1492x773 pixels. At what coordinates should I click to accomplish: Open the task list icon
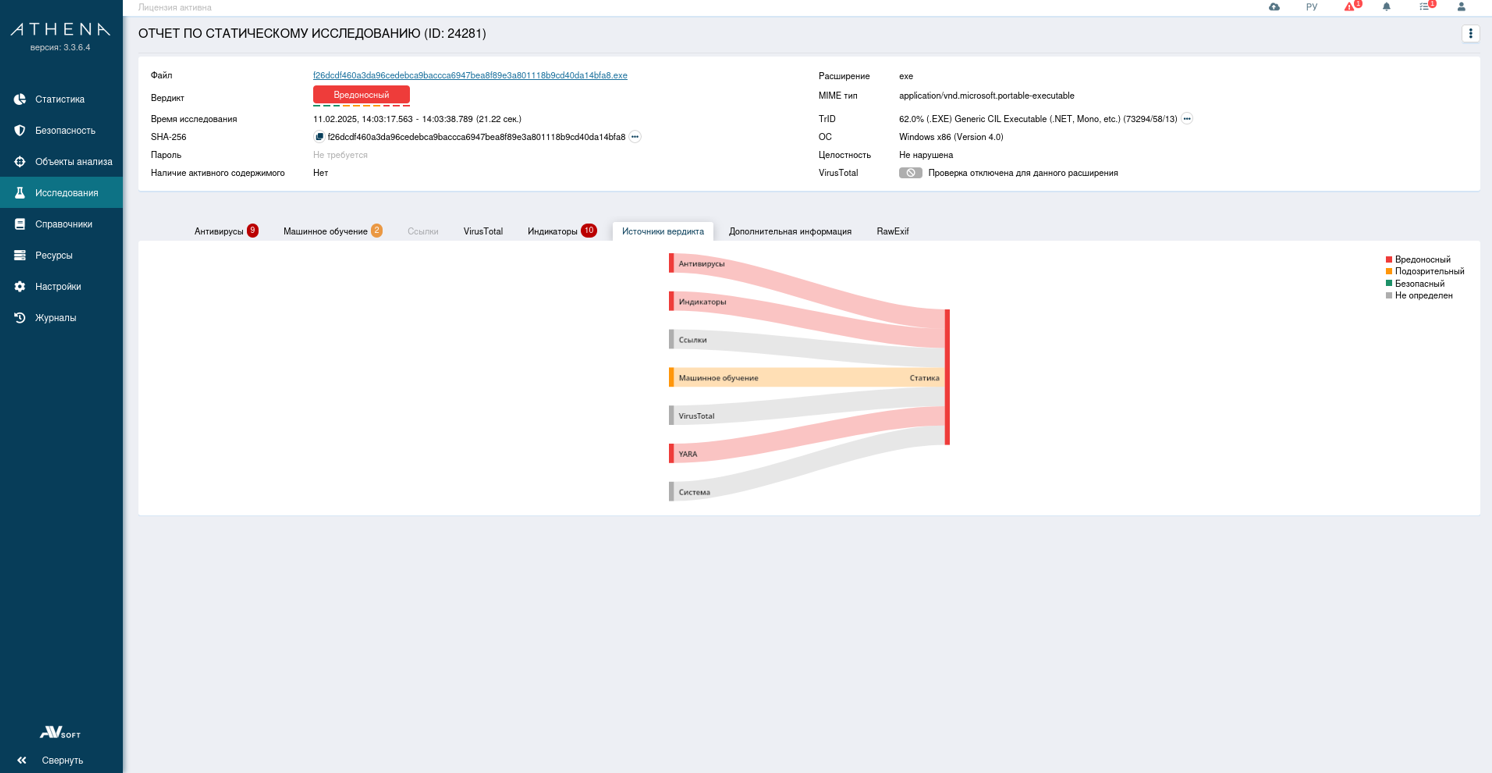point(1424,7)
